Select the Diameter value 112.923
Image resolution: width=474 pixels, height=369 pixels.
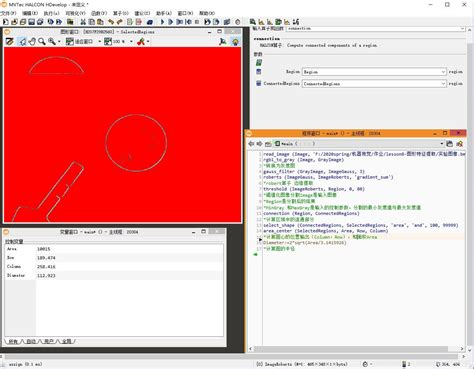coord(46,275)
